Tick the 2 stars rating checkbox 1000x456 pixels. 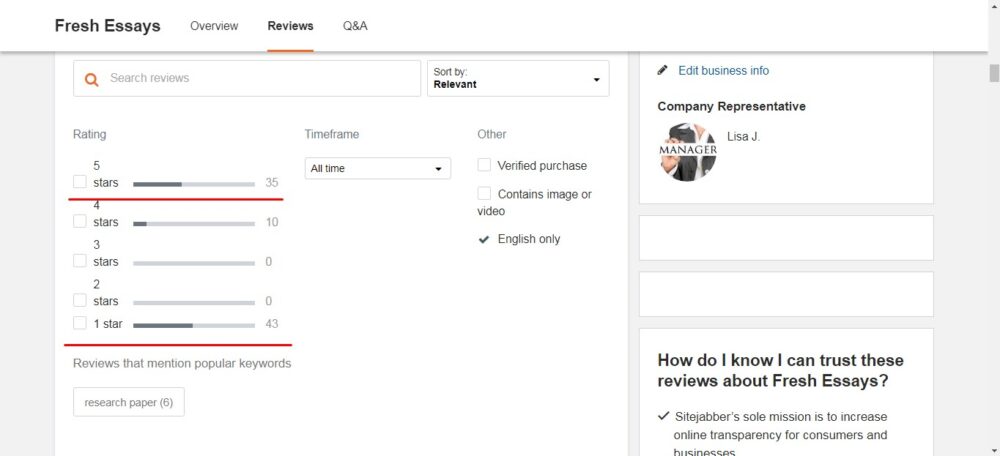tap(80, 300)
